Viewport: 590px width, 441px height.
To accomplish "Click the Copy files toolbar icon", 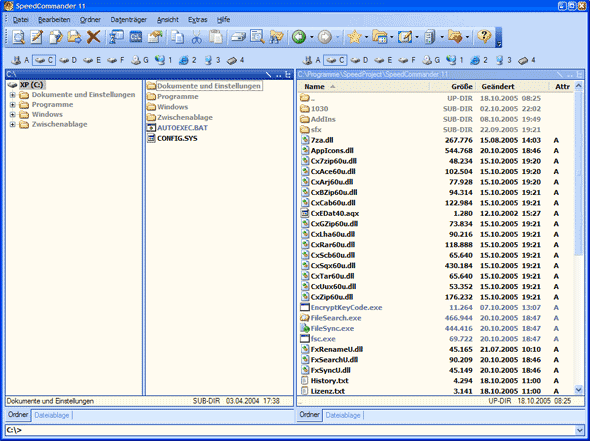I will tap(56, 37).
